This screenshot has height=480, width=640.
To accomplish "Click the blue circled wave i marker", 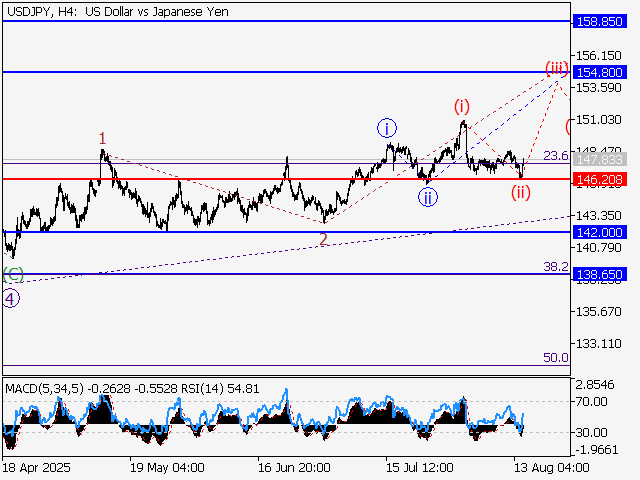I will (x=387, y=127).
